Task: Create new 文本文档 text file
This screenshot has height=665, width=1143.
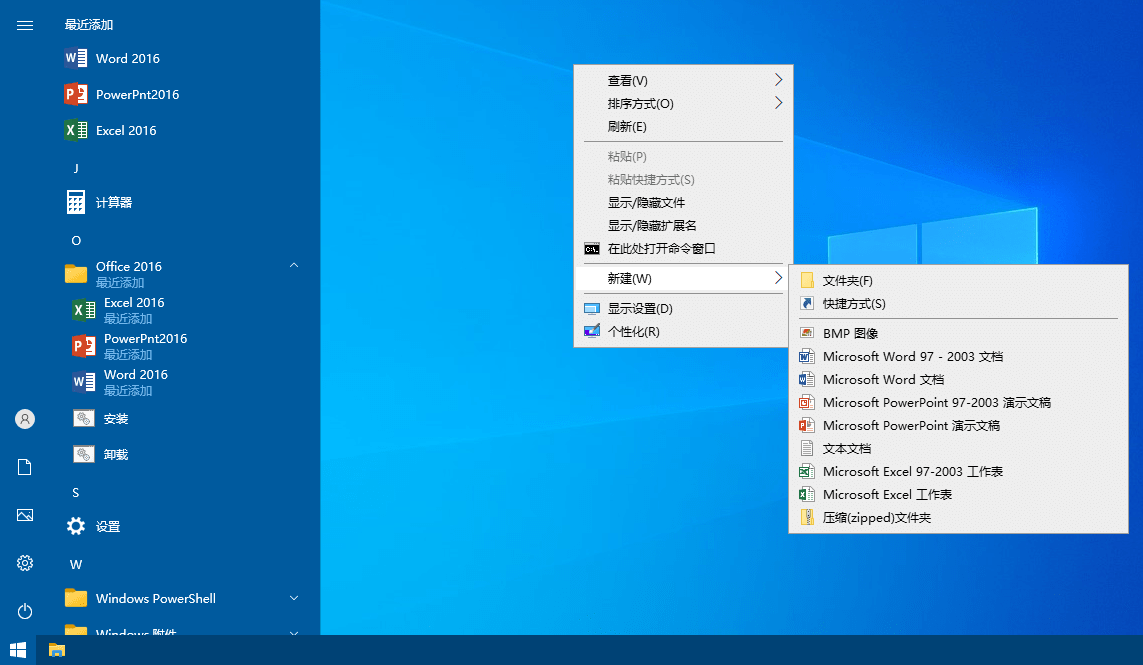Action: [958, 448]
